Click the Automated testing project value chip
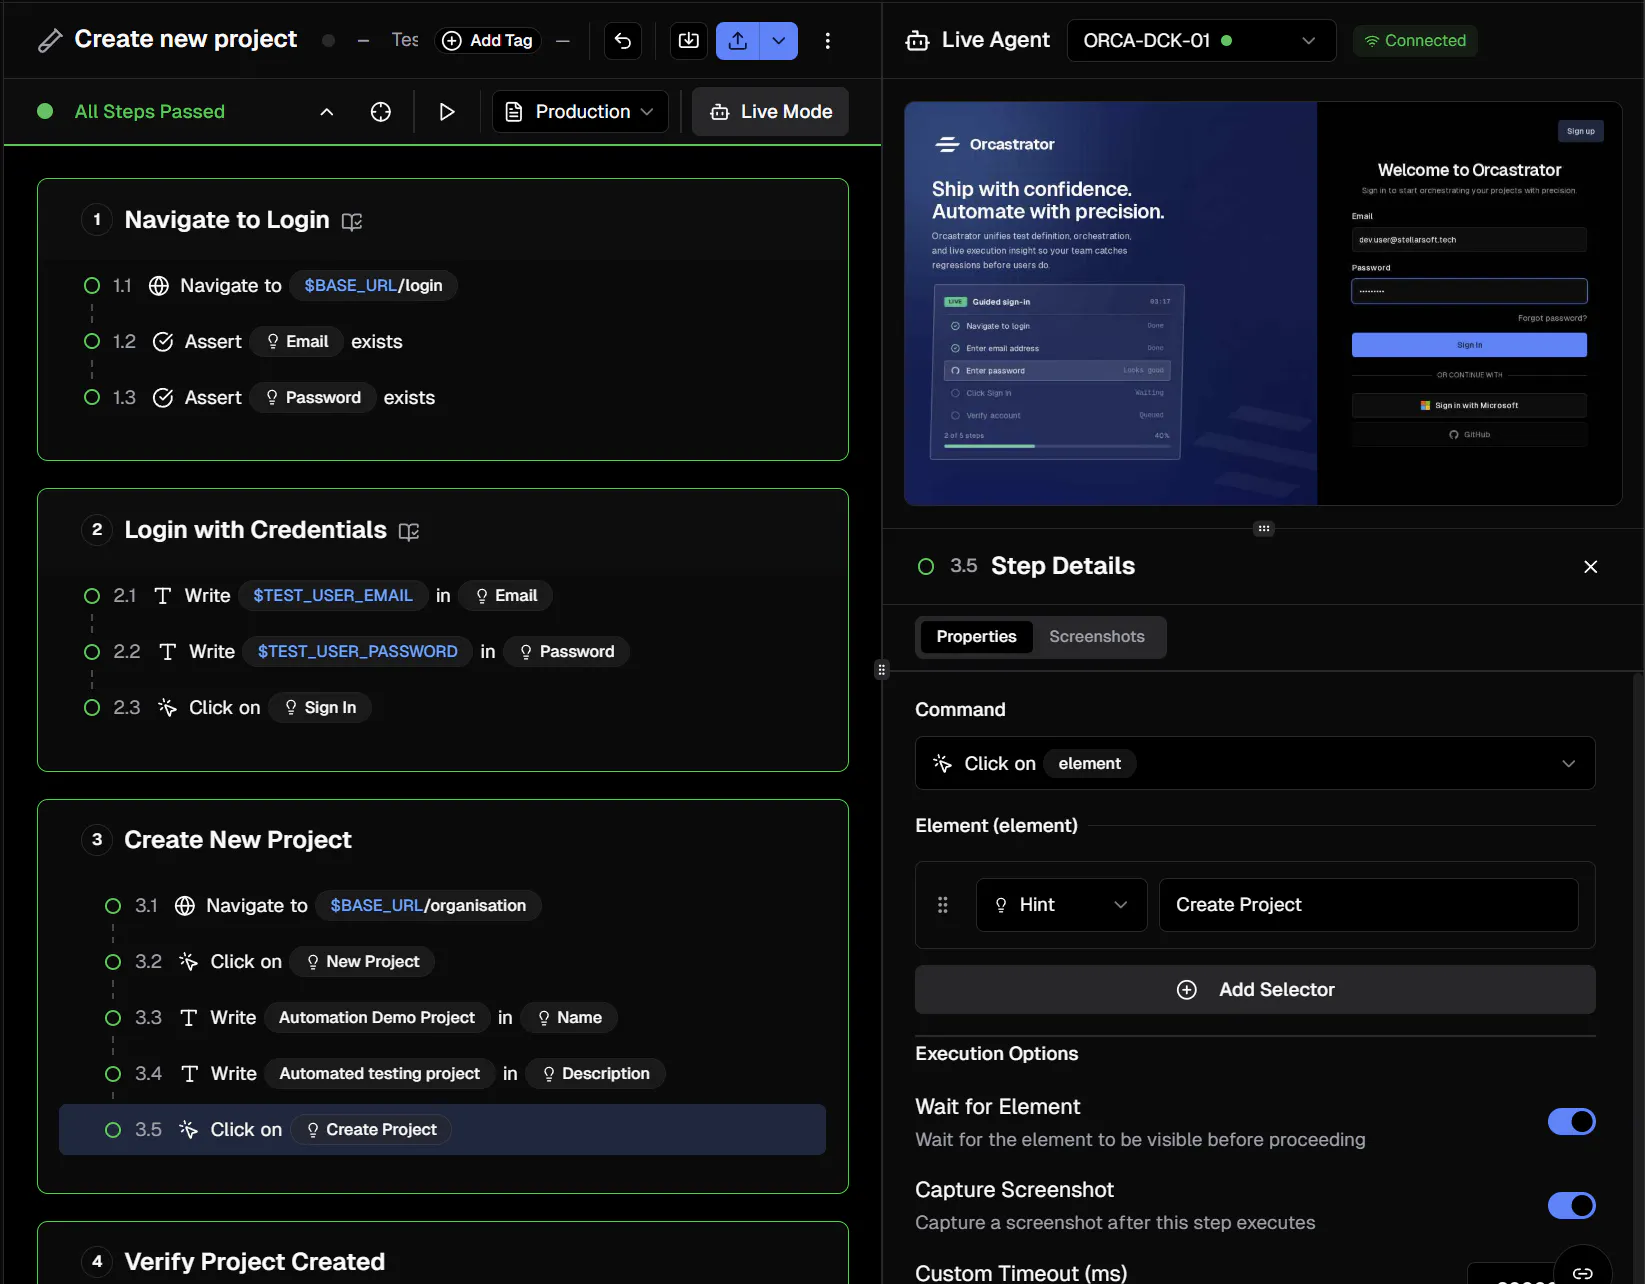This screenshot has height=1284, width=1645. point(379,1074)
